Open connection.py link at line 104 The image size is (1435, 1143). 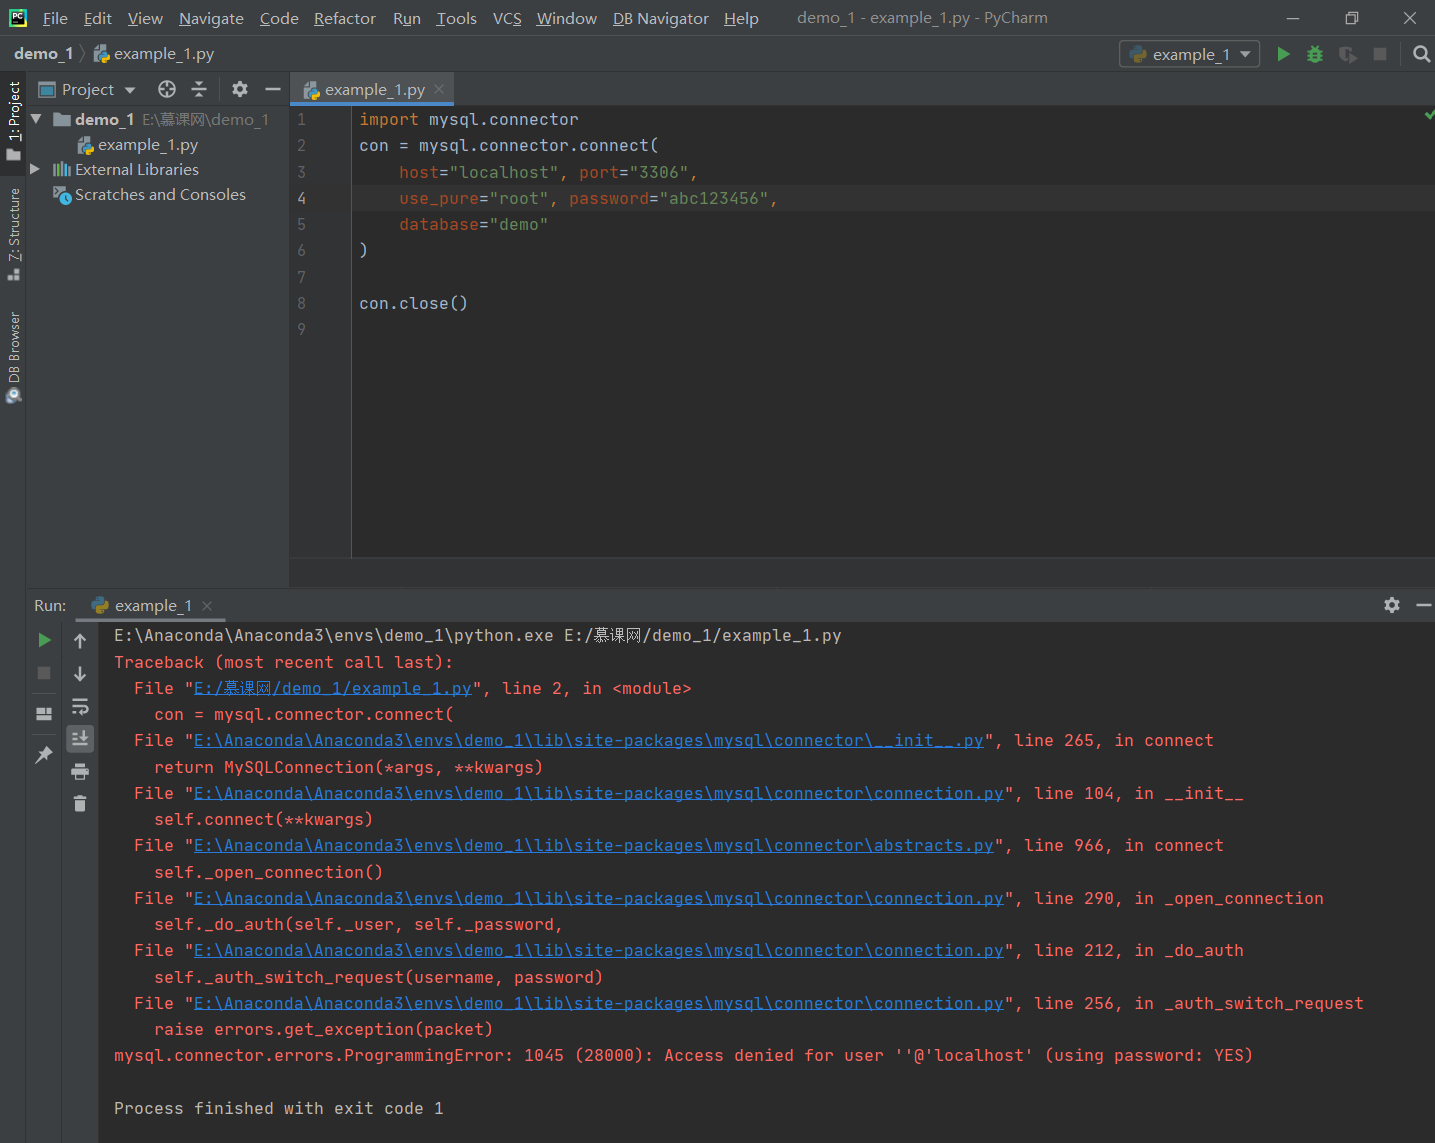[599, 793]
